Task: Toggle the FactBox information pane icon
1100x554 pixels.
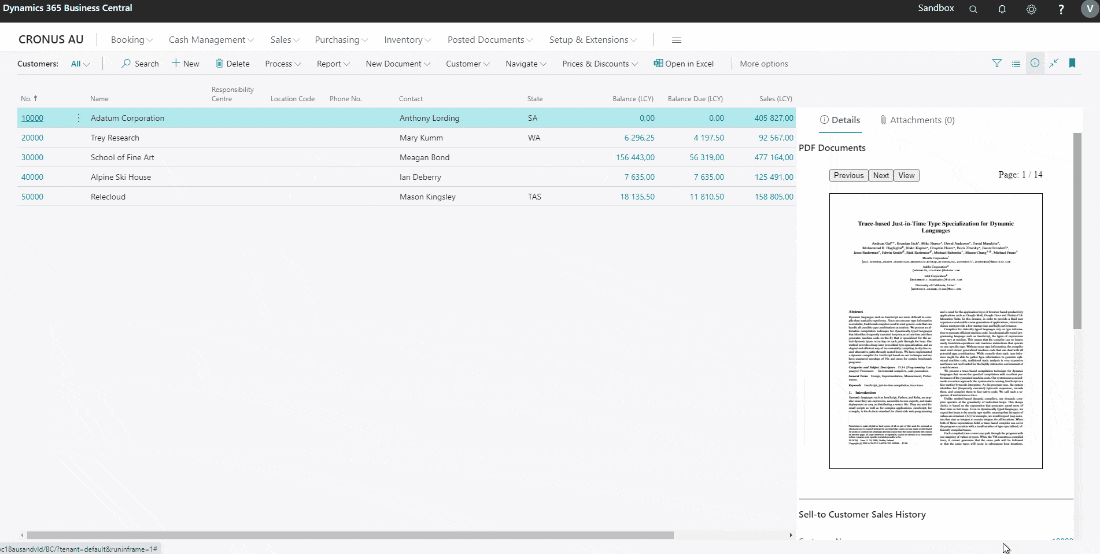Action: [1034, 63]
